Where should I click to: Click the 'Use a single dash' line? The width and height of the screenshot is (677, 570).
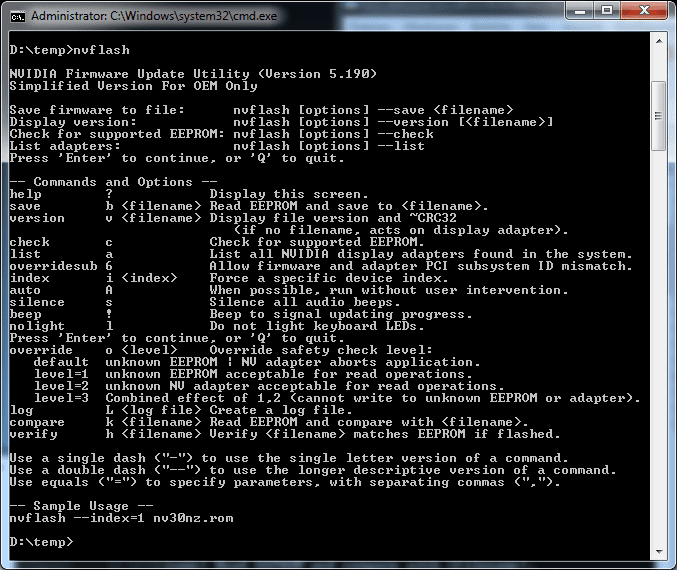pos(289,458)
